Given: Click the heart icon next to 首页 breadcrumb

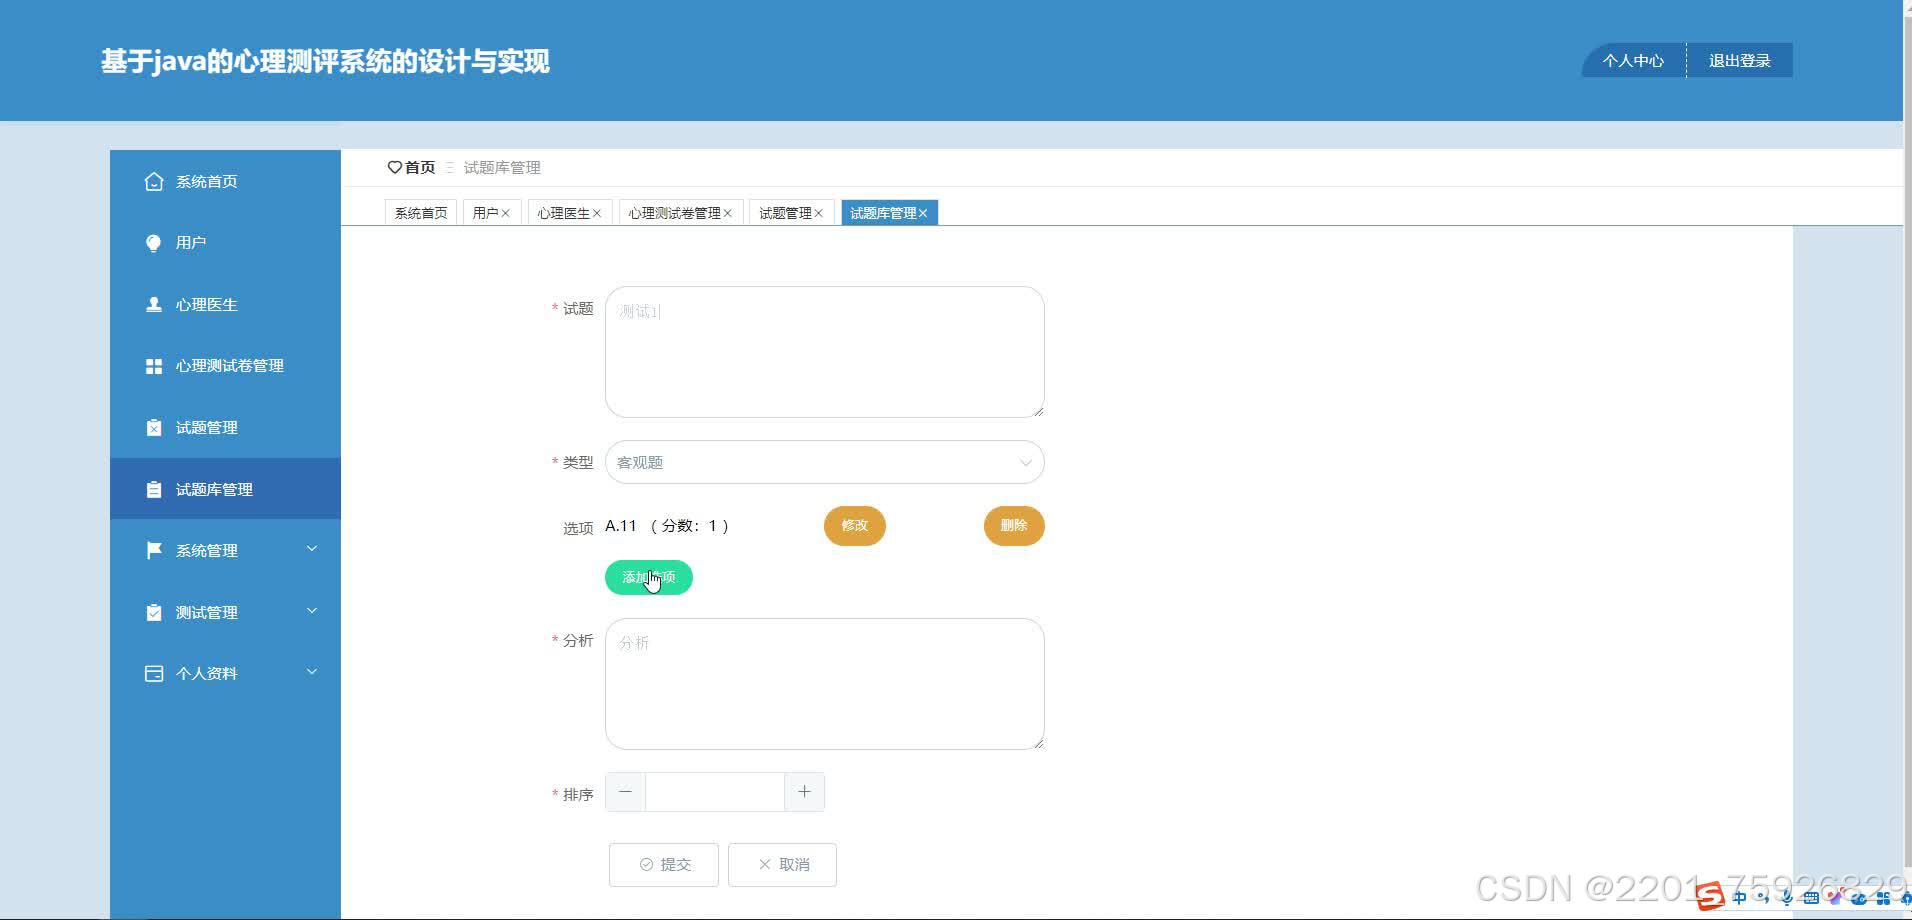Looking at the screenshot, I should [x=394, y=167].
